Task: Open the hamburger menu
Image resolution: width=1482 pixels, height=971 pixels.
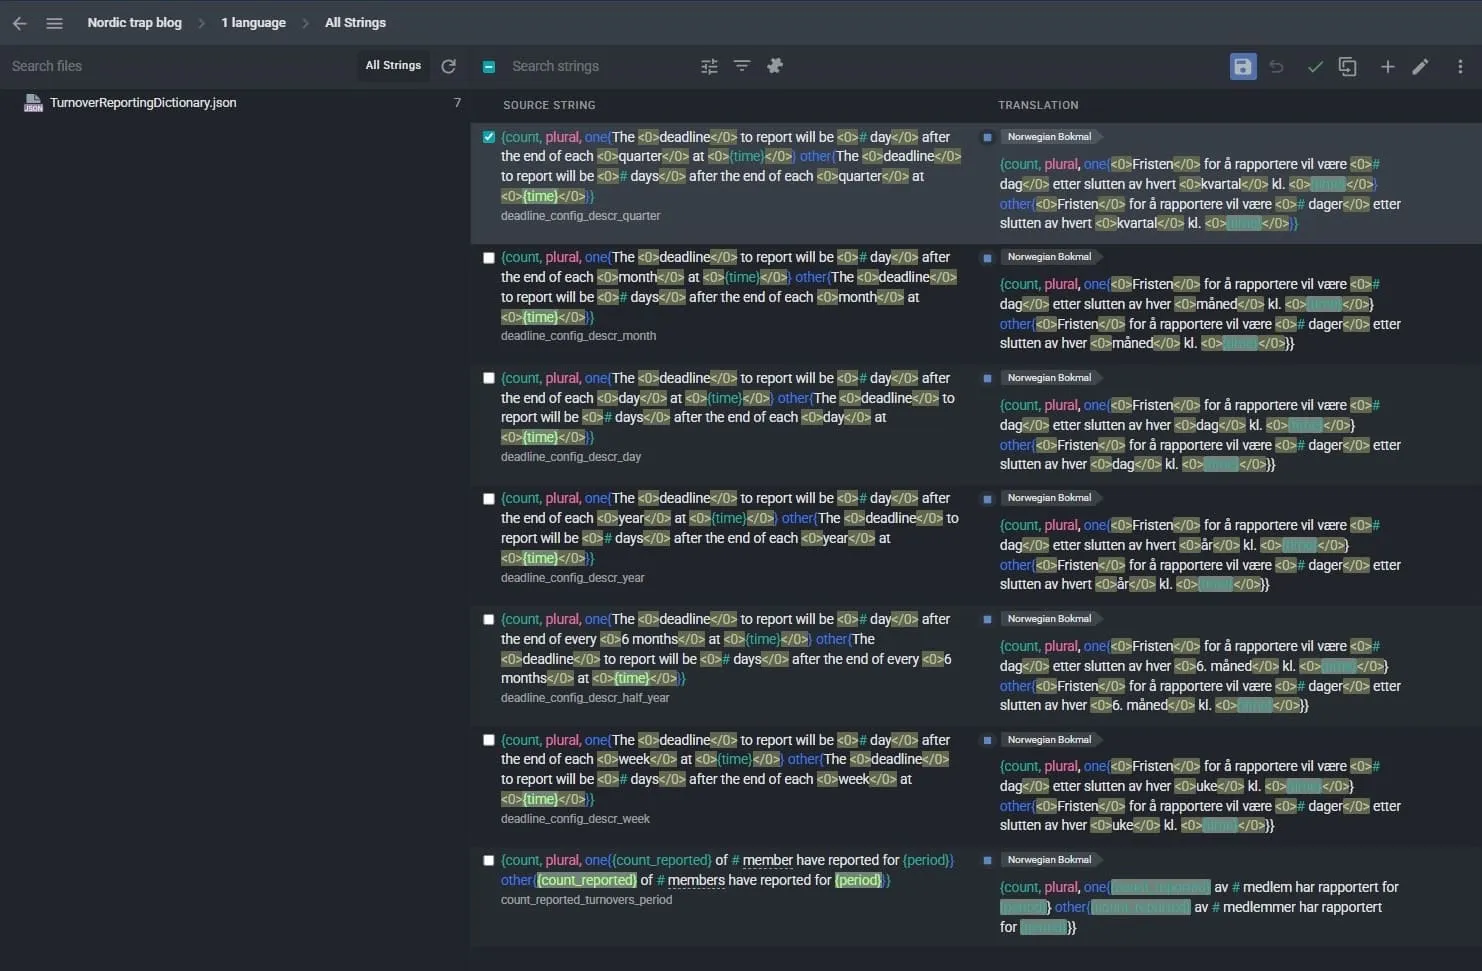Action: point(55,23)
